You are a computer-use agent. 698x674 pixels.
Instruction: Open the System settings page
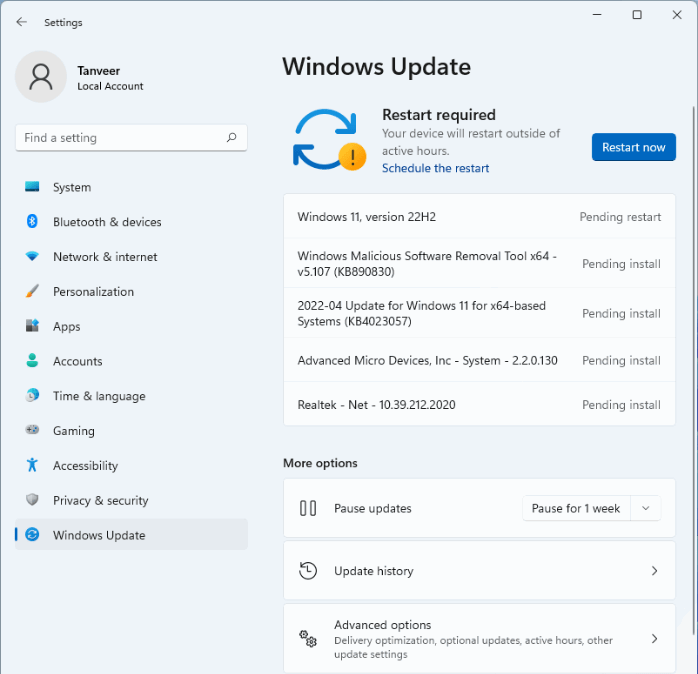click(131, 187)
